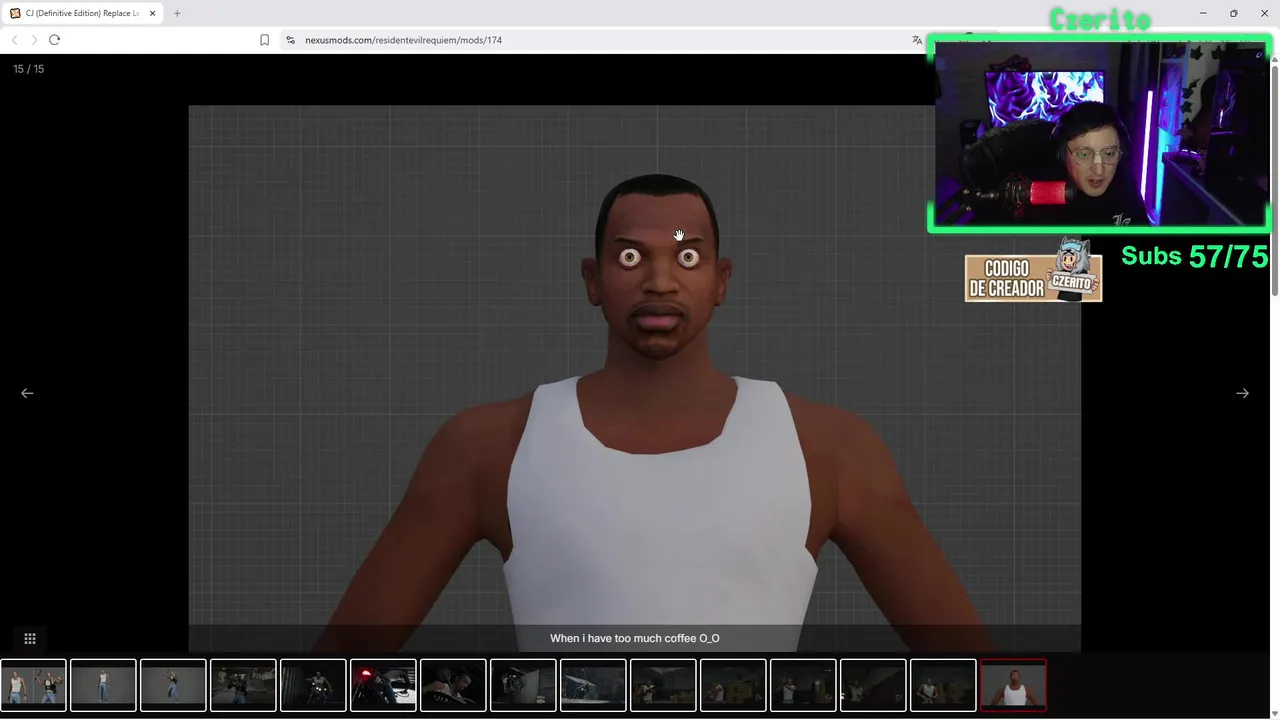Select the second gallery thumbnail
The width and height of the screenshot is (1280, 720).
[103, 685]
